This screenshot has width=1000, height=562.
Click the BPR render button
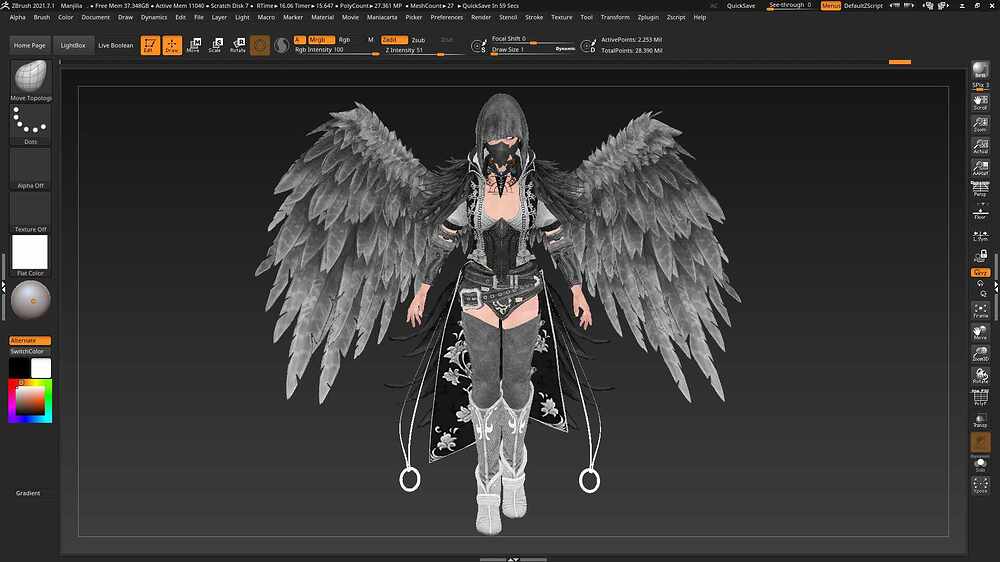coord(980,70)
